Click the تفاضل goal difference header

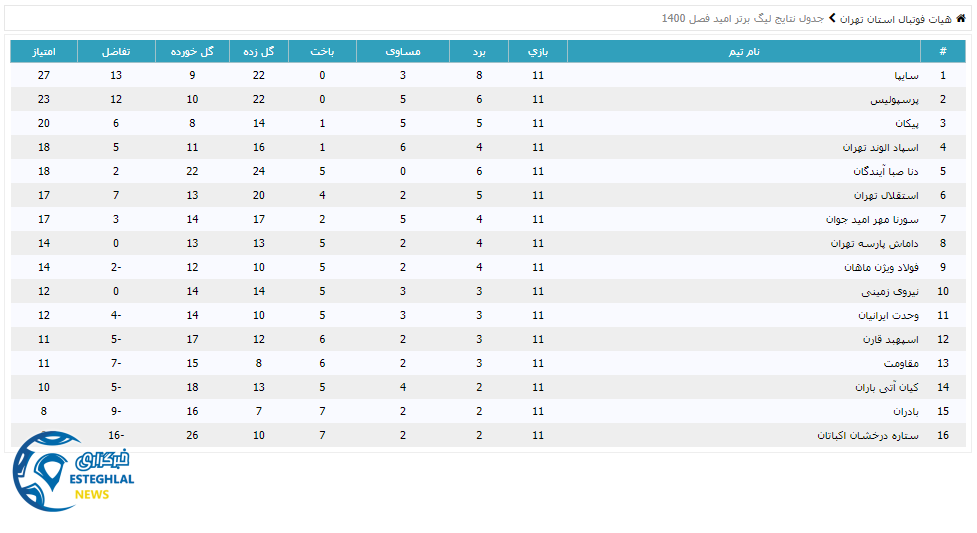116,51
